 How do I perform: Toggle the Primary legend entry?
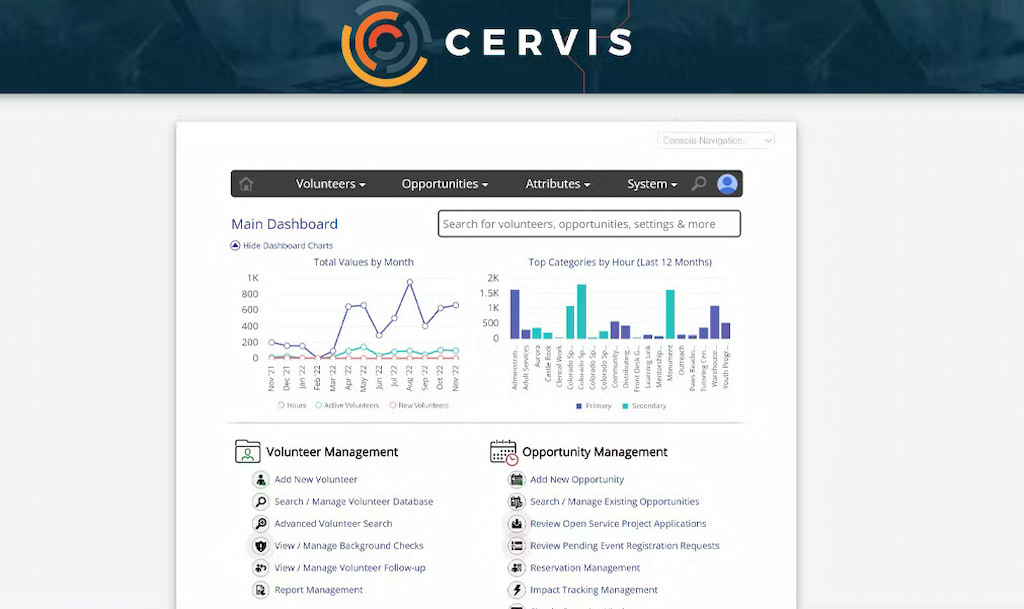[x=594, y=406]
